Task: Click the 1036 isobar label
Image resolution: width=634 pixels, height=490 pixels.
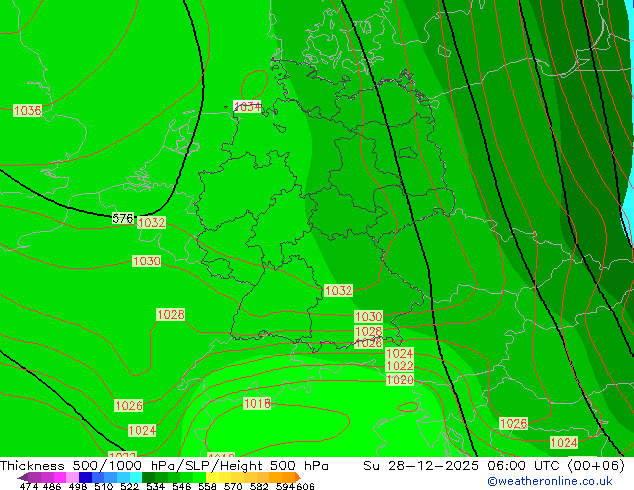Action: pyautogui.click(x=27, y=110)
